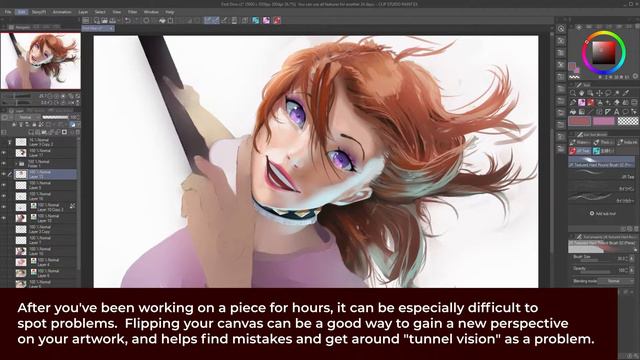Select the Text tool (letter A)
The height and width of the screenshot is (360, 640).
tap(617, 111)
